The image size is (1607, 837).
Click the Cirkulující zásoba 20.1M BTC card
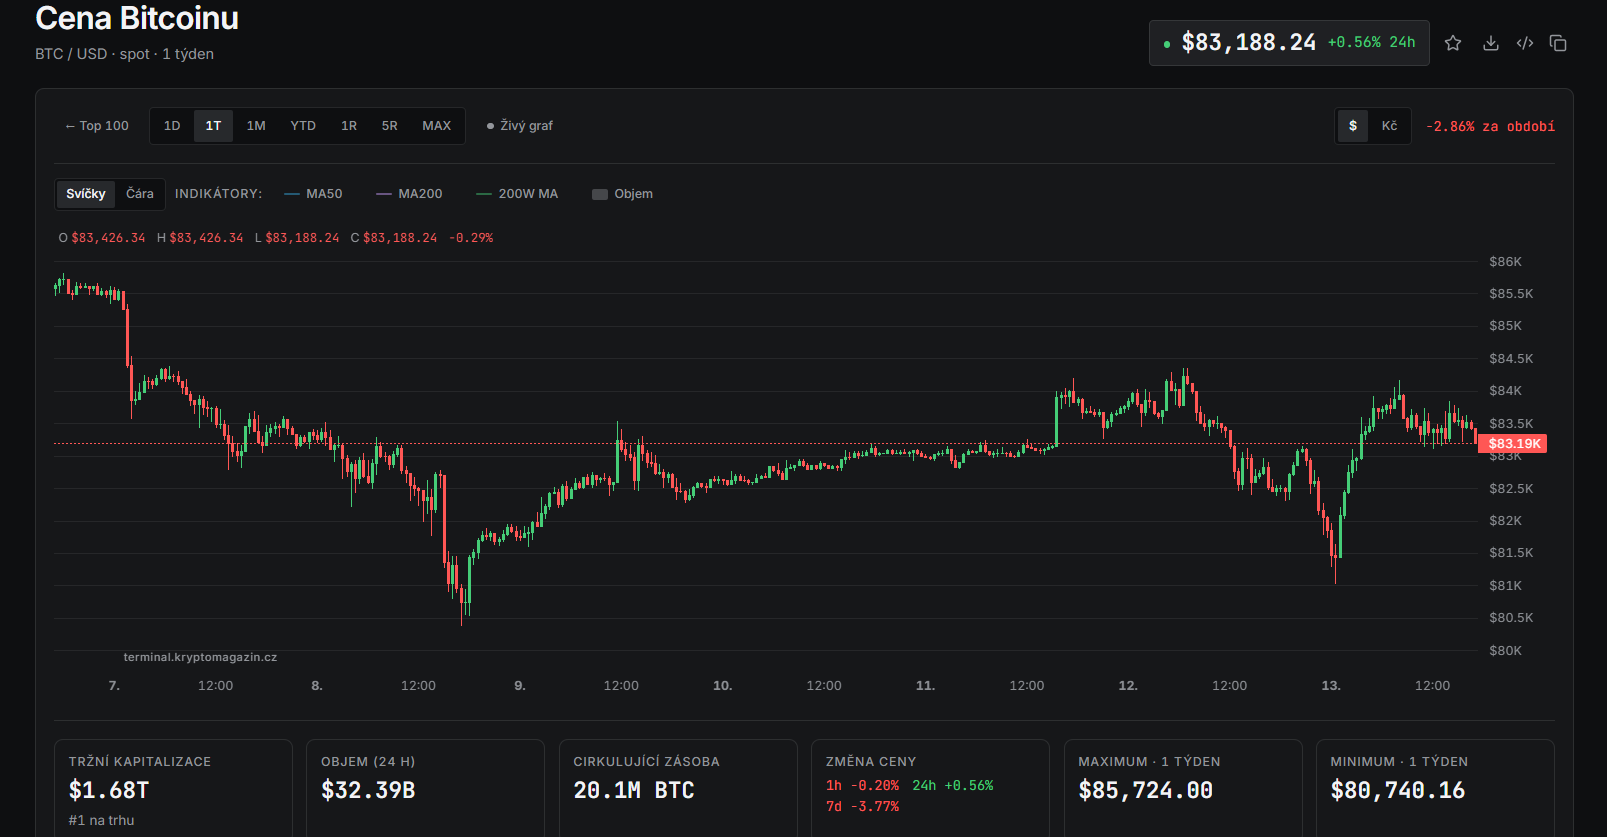678,788
